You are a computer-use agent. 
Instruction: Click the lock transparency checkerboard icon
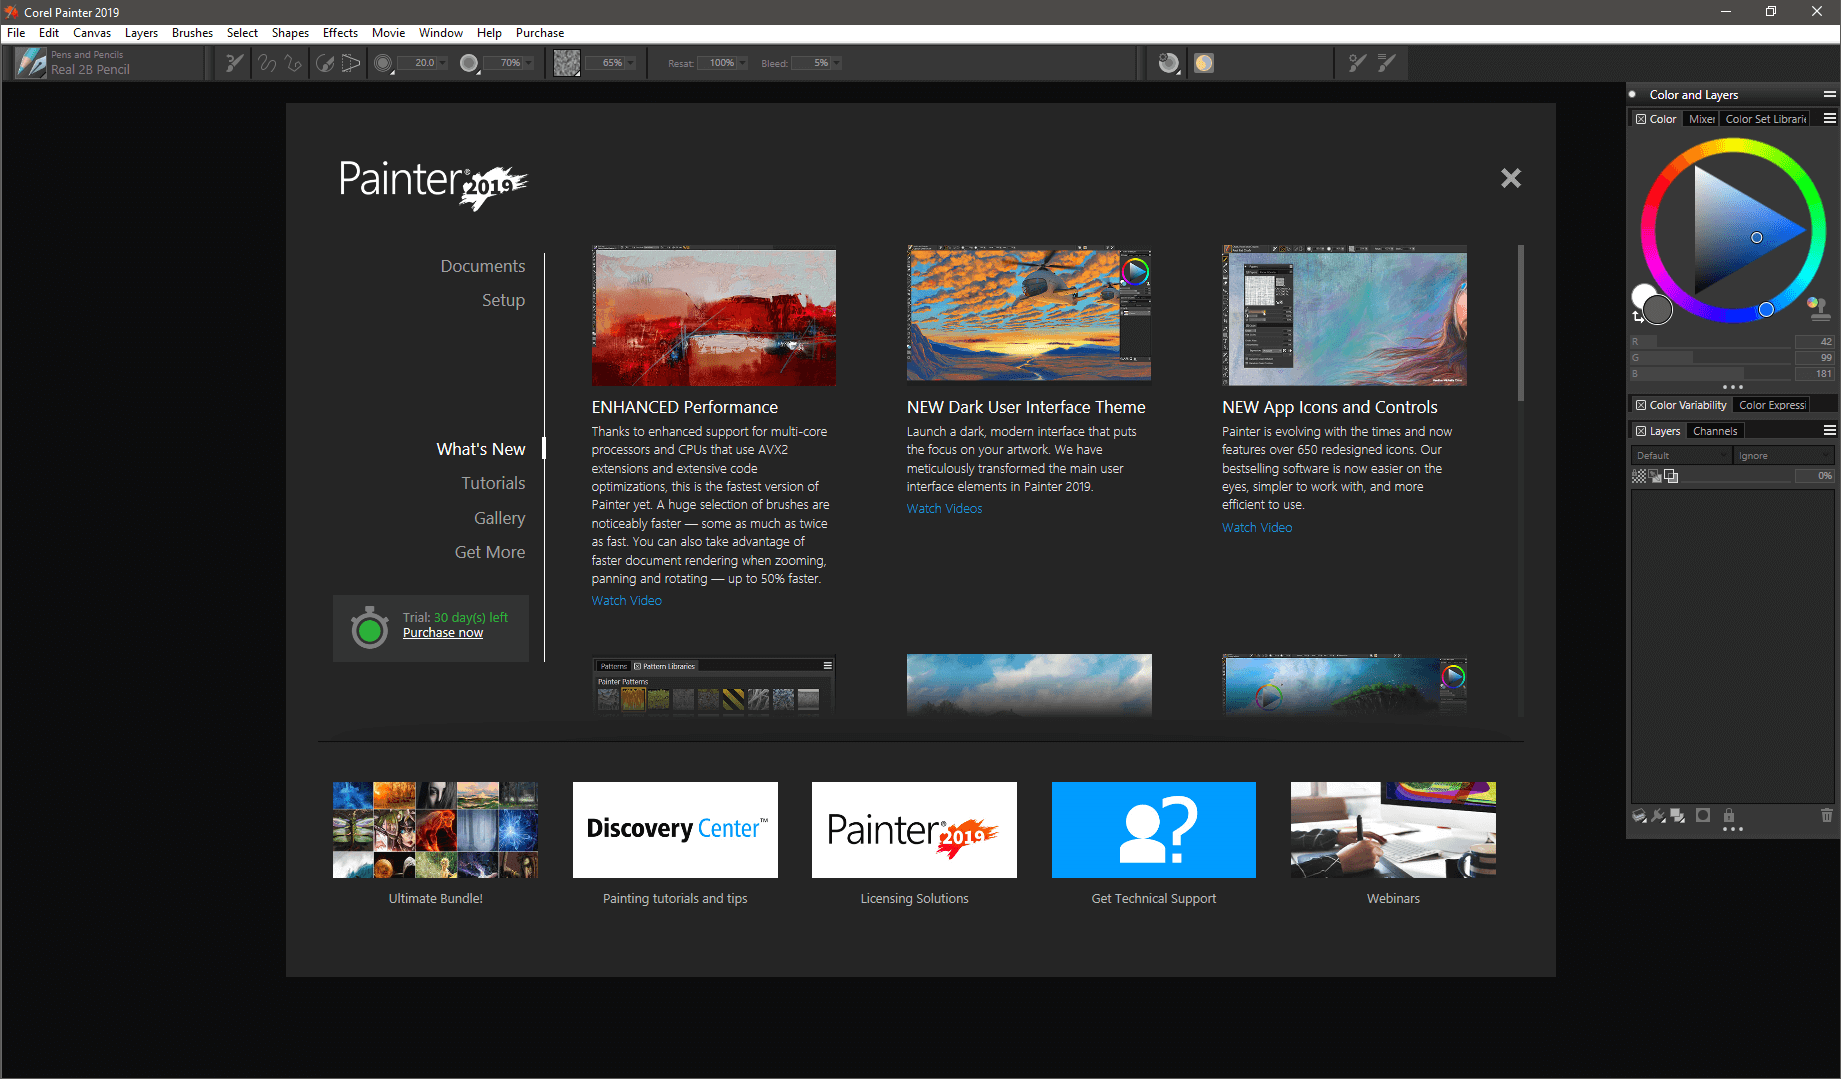1638,476
